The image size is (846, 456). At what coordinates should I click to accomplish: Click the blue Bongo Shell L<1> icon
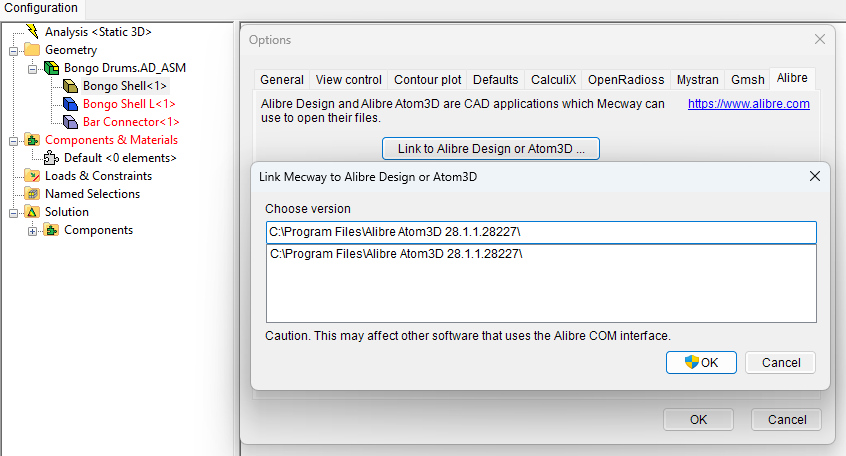(70, 104)
